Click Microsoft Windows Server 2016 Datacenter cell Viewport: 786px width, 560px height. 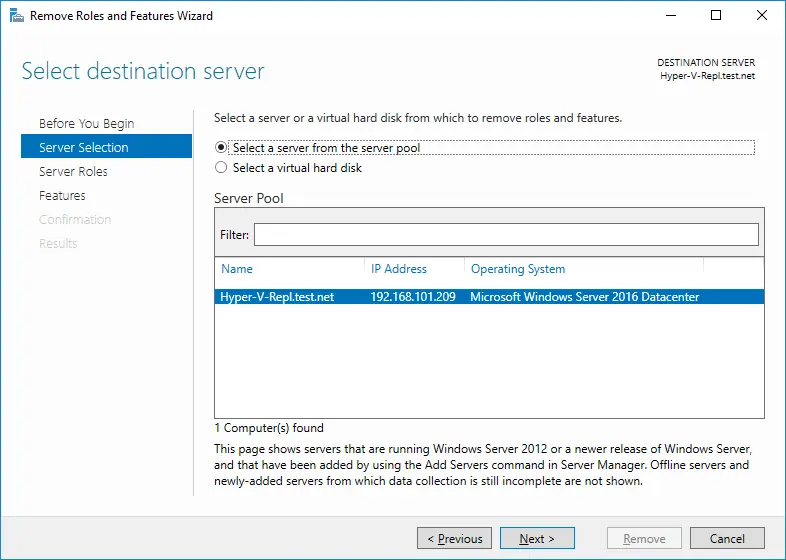pos(584,297)
